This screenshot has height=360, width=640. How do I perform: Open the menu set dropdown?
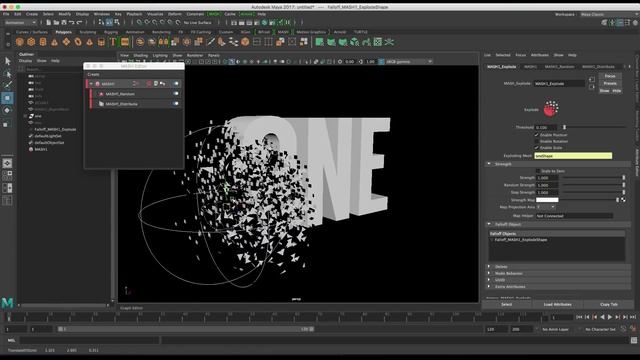[20, 22]
